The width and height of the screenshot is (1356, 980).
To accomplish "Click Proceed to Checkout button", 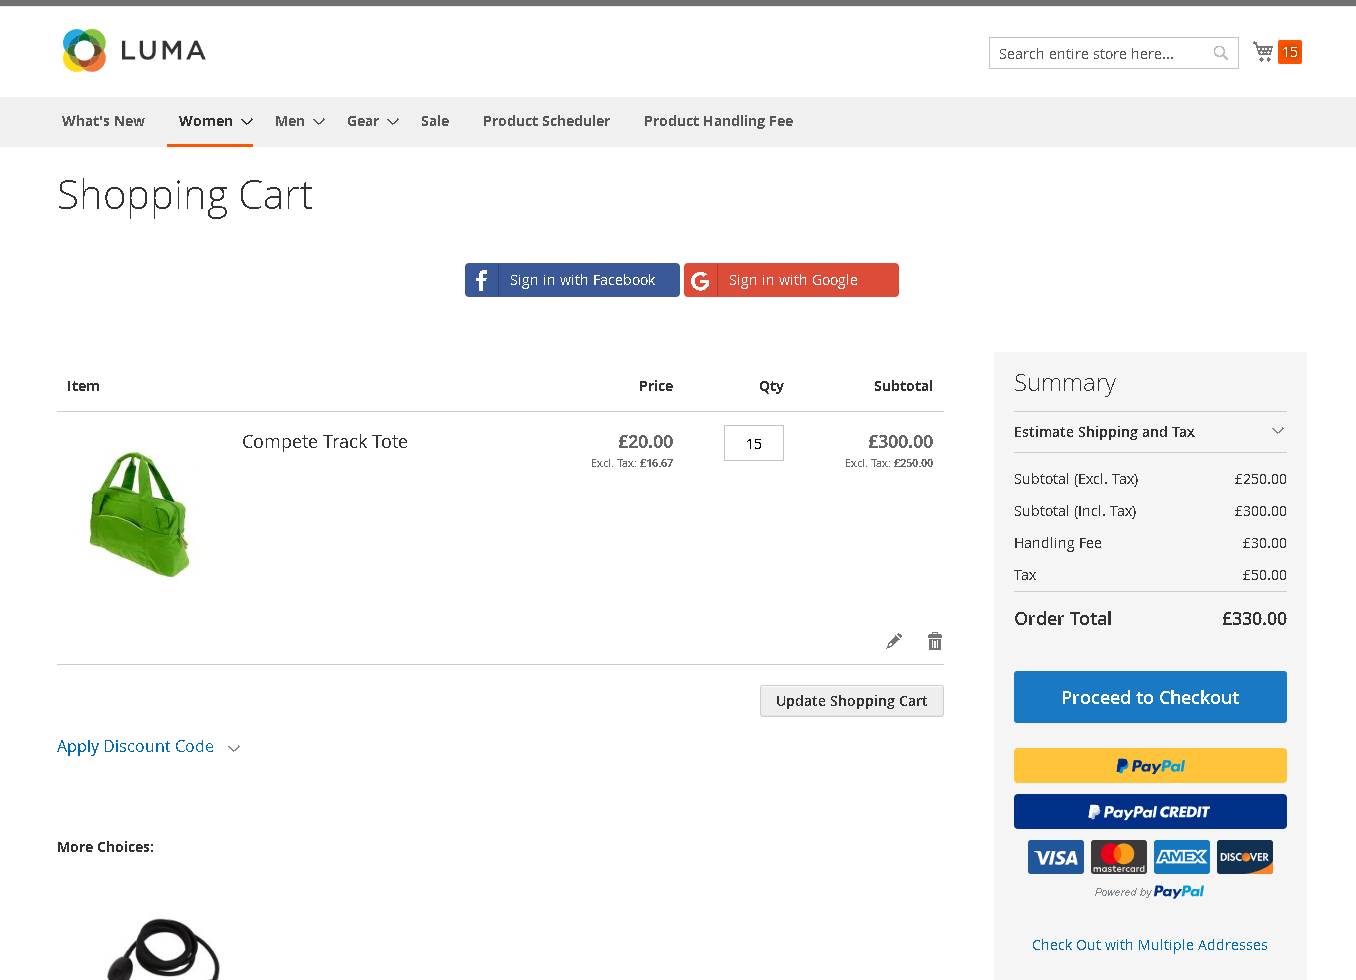I will [x=1150, y=697].
